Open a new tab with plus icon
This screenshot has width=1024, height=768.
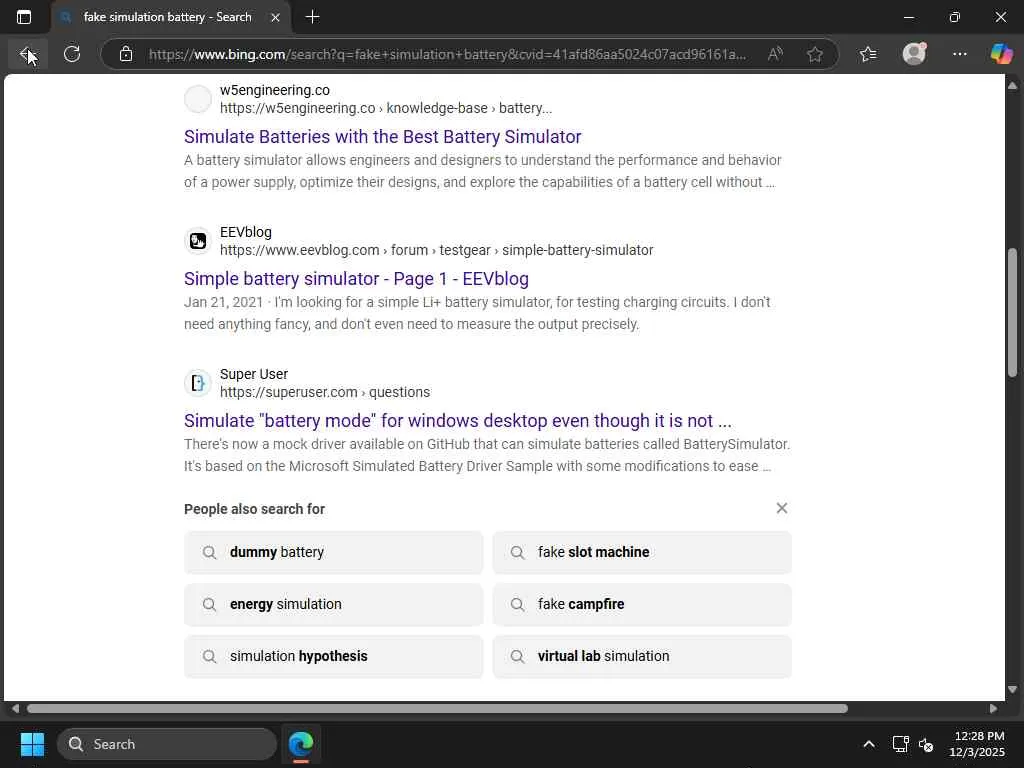point(313,17)
